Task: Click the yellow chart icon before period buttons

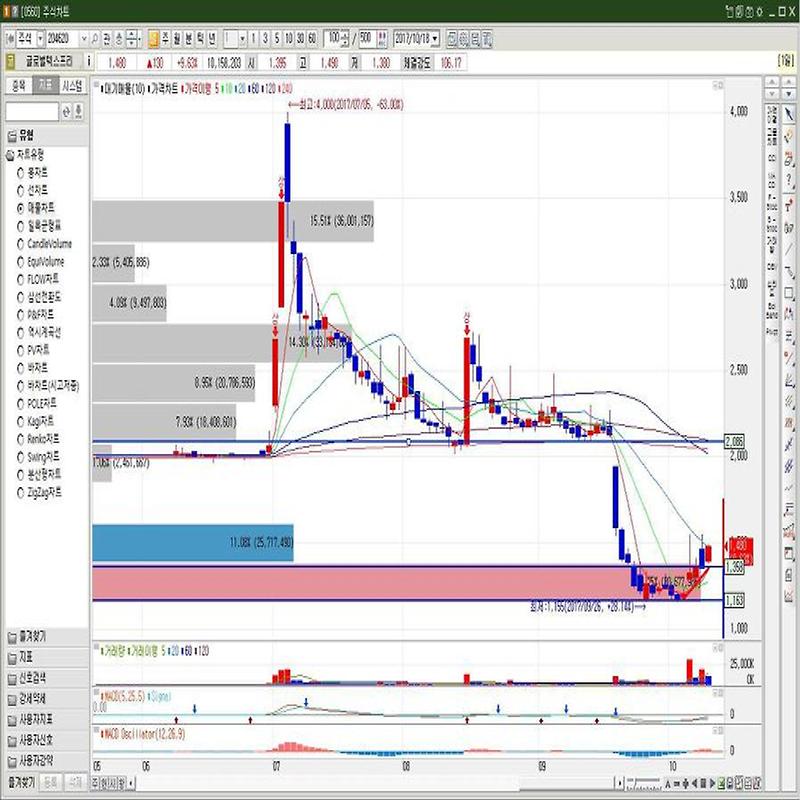Action: coord(153,38)
